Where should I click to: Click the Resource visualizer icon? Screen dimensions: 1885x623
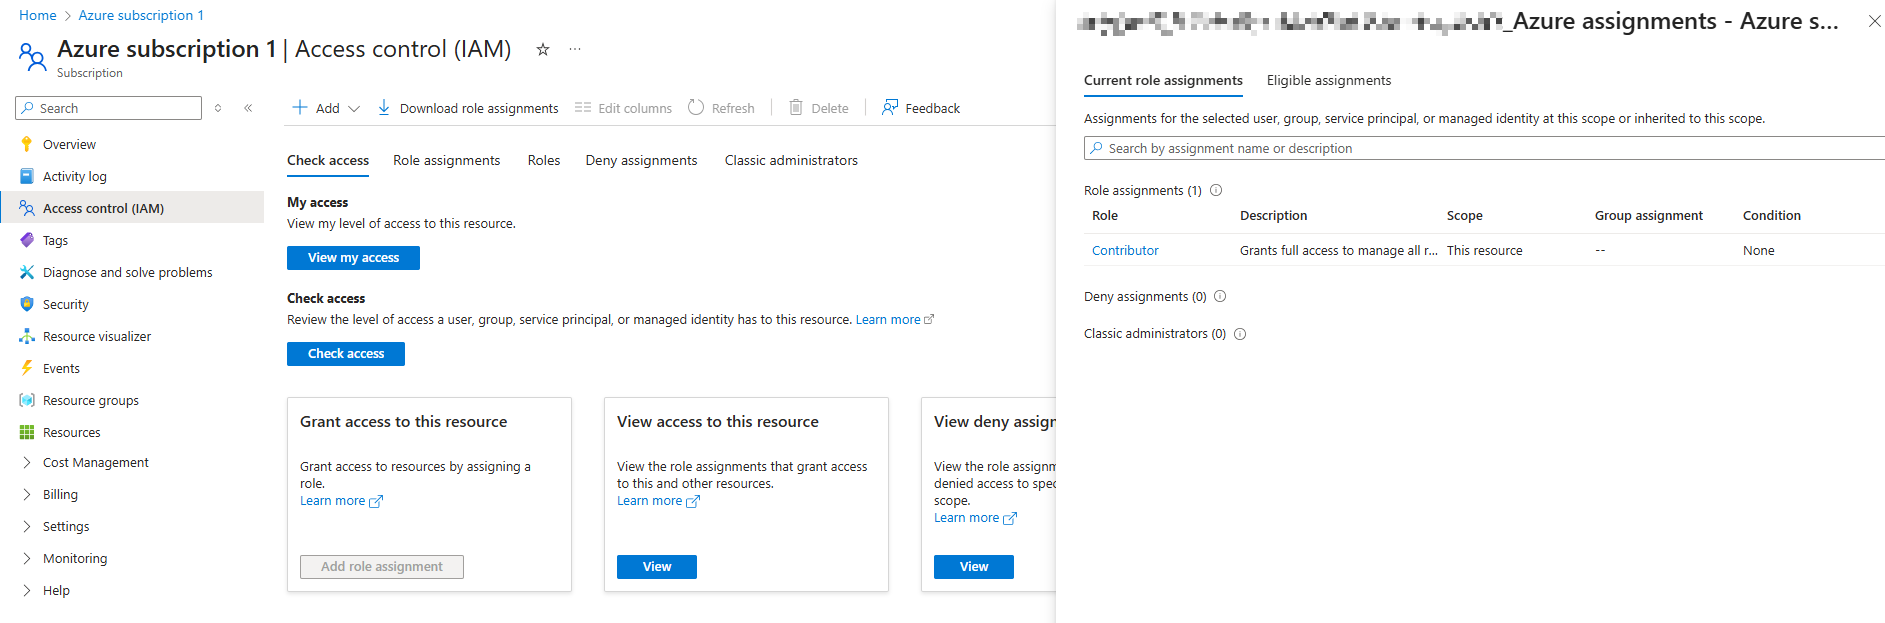click(27, 336)
